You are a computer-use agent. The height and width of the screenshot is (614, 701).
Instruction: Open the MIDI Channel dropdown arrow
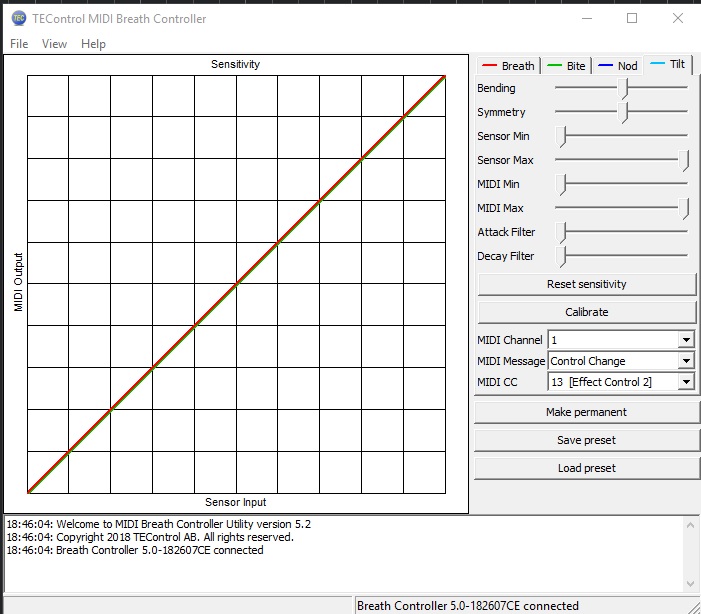[x=686, y=340]
